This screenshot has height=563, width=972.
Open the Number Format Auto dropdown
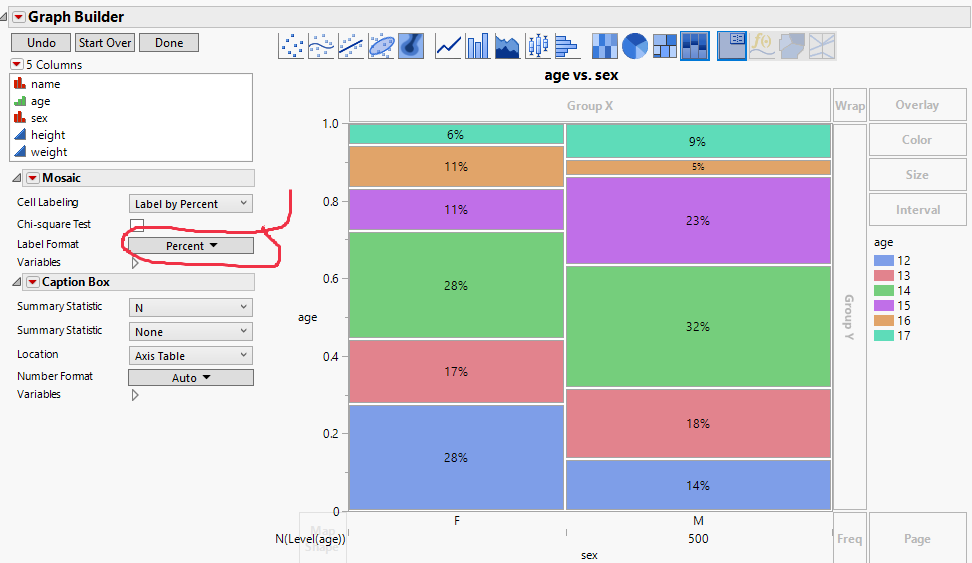(x=191, y=378)
